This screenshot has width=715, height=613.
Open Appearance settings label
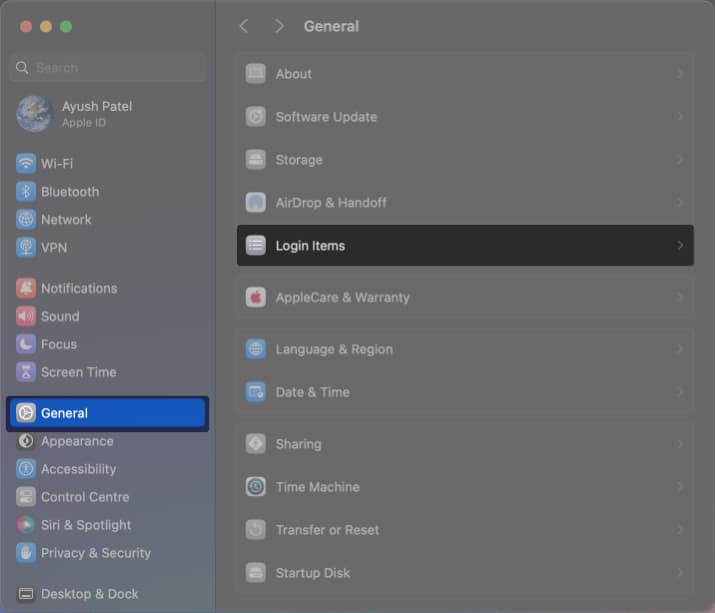77,441
